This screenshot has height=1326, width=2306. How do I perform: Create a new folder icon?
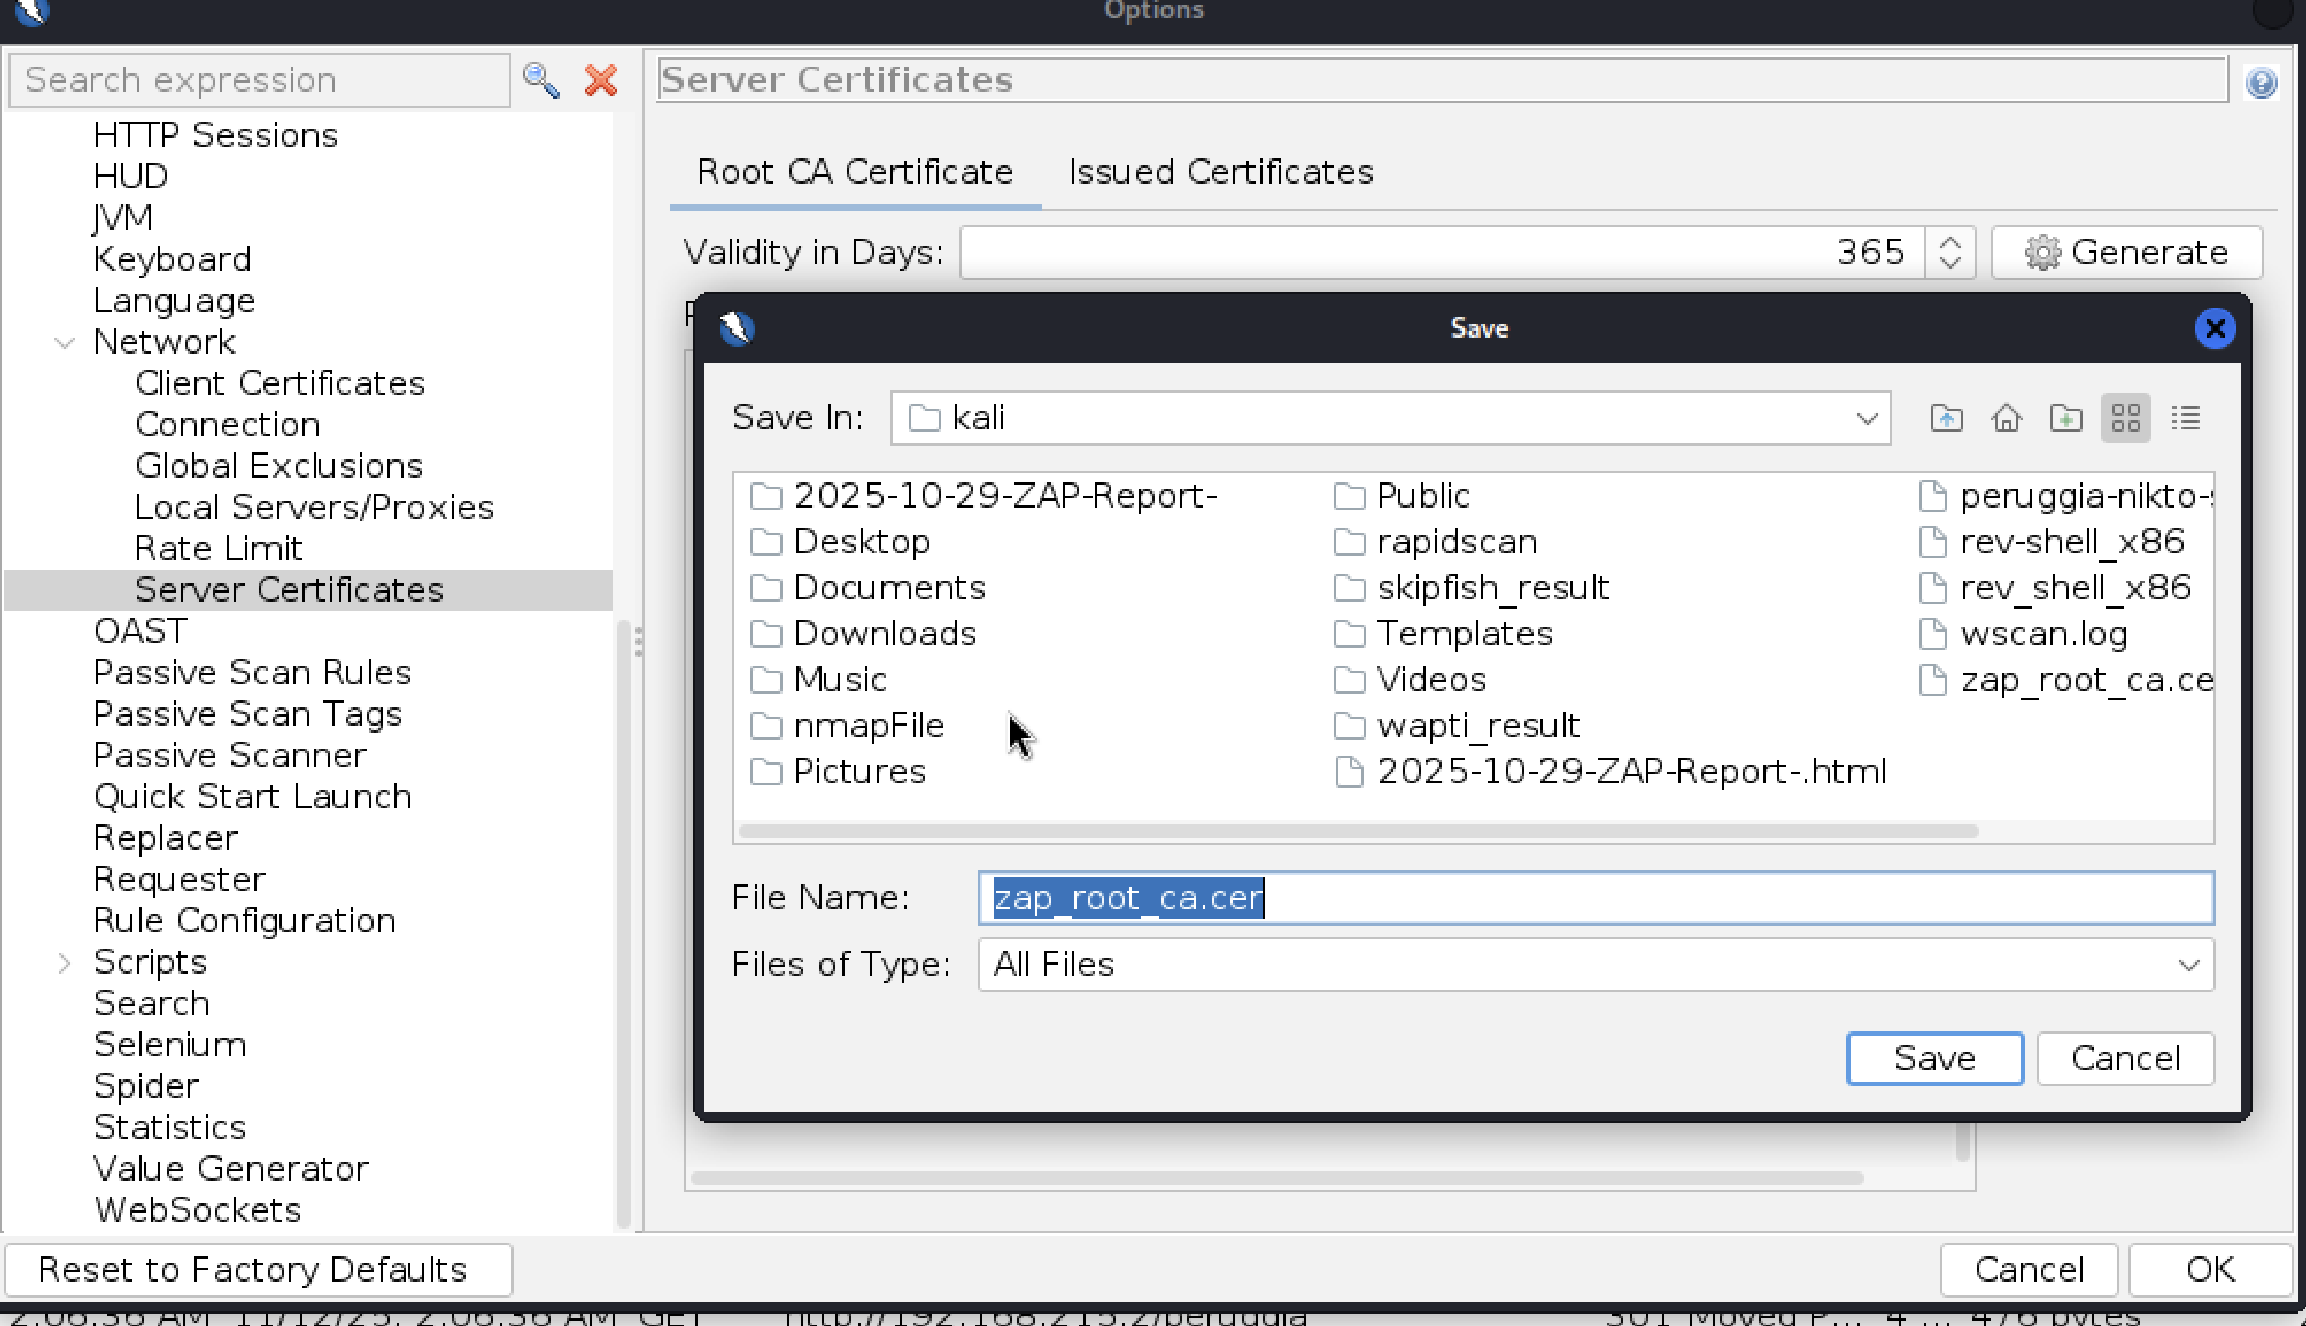coord(2066,418)
